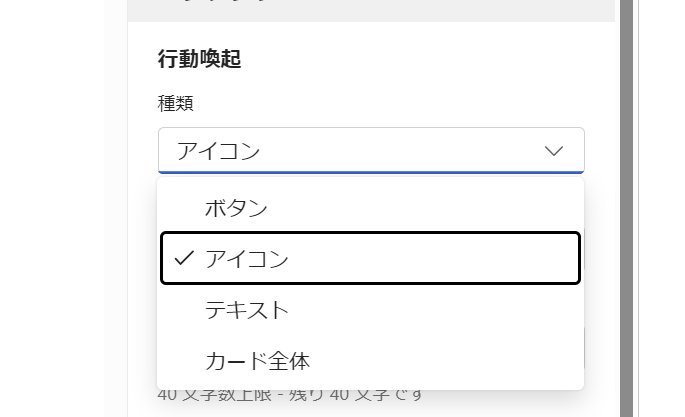Viewport: 685px width, 417px height.
Task: Click the empty space left of テキスト option
Action: [x=180, y=310]
